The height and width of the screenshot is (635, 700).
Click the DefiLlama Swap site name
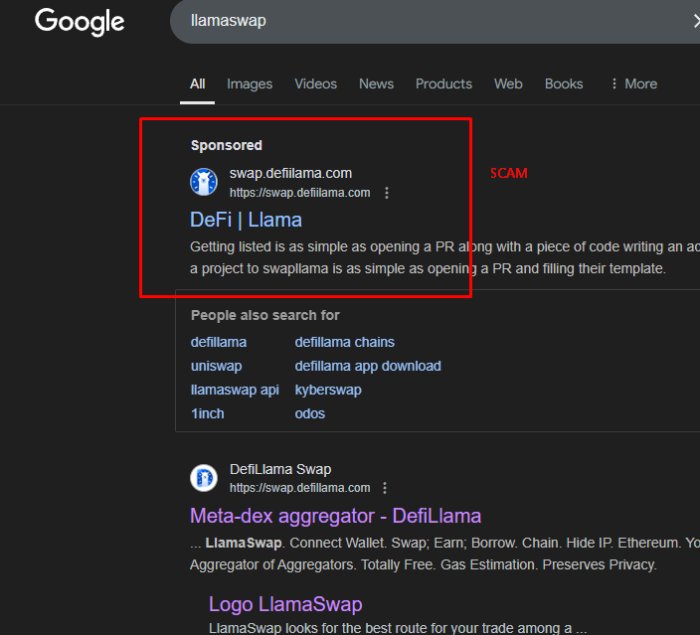pyautogui.click(x=280, y=469)
